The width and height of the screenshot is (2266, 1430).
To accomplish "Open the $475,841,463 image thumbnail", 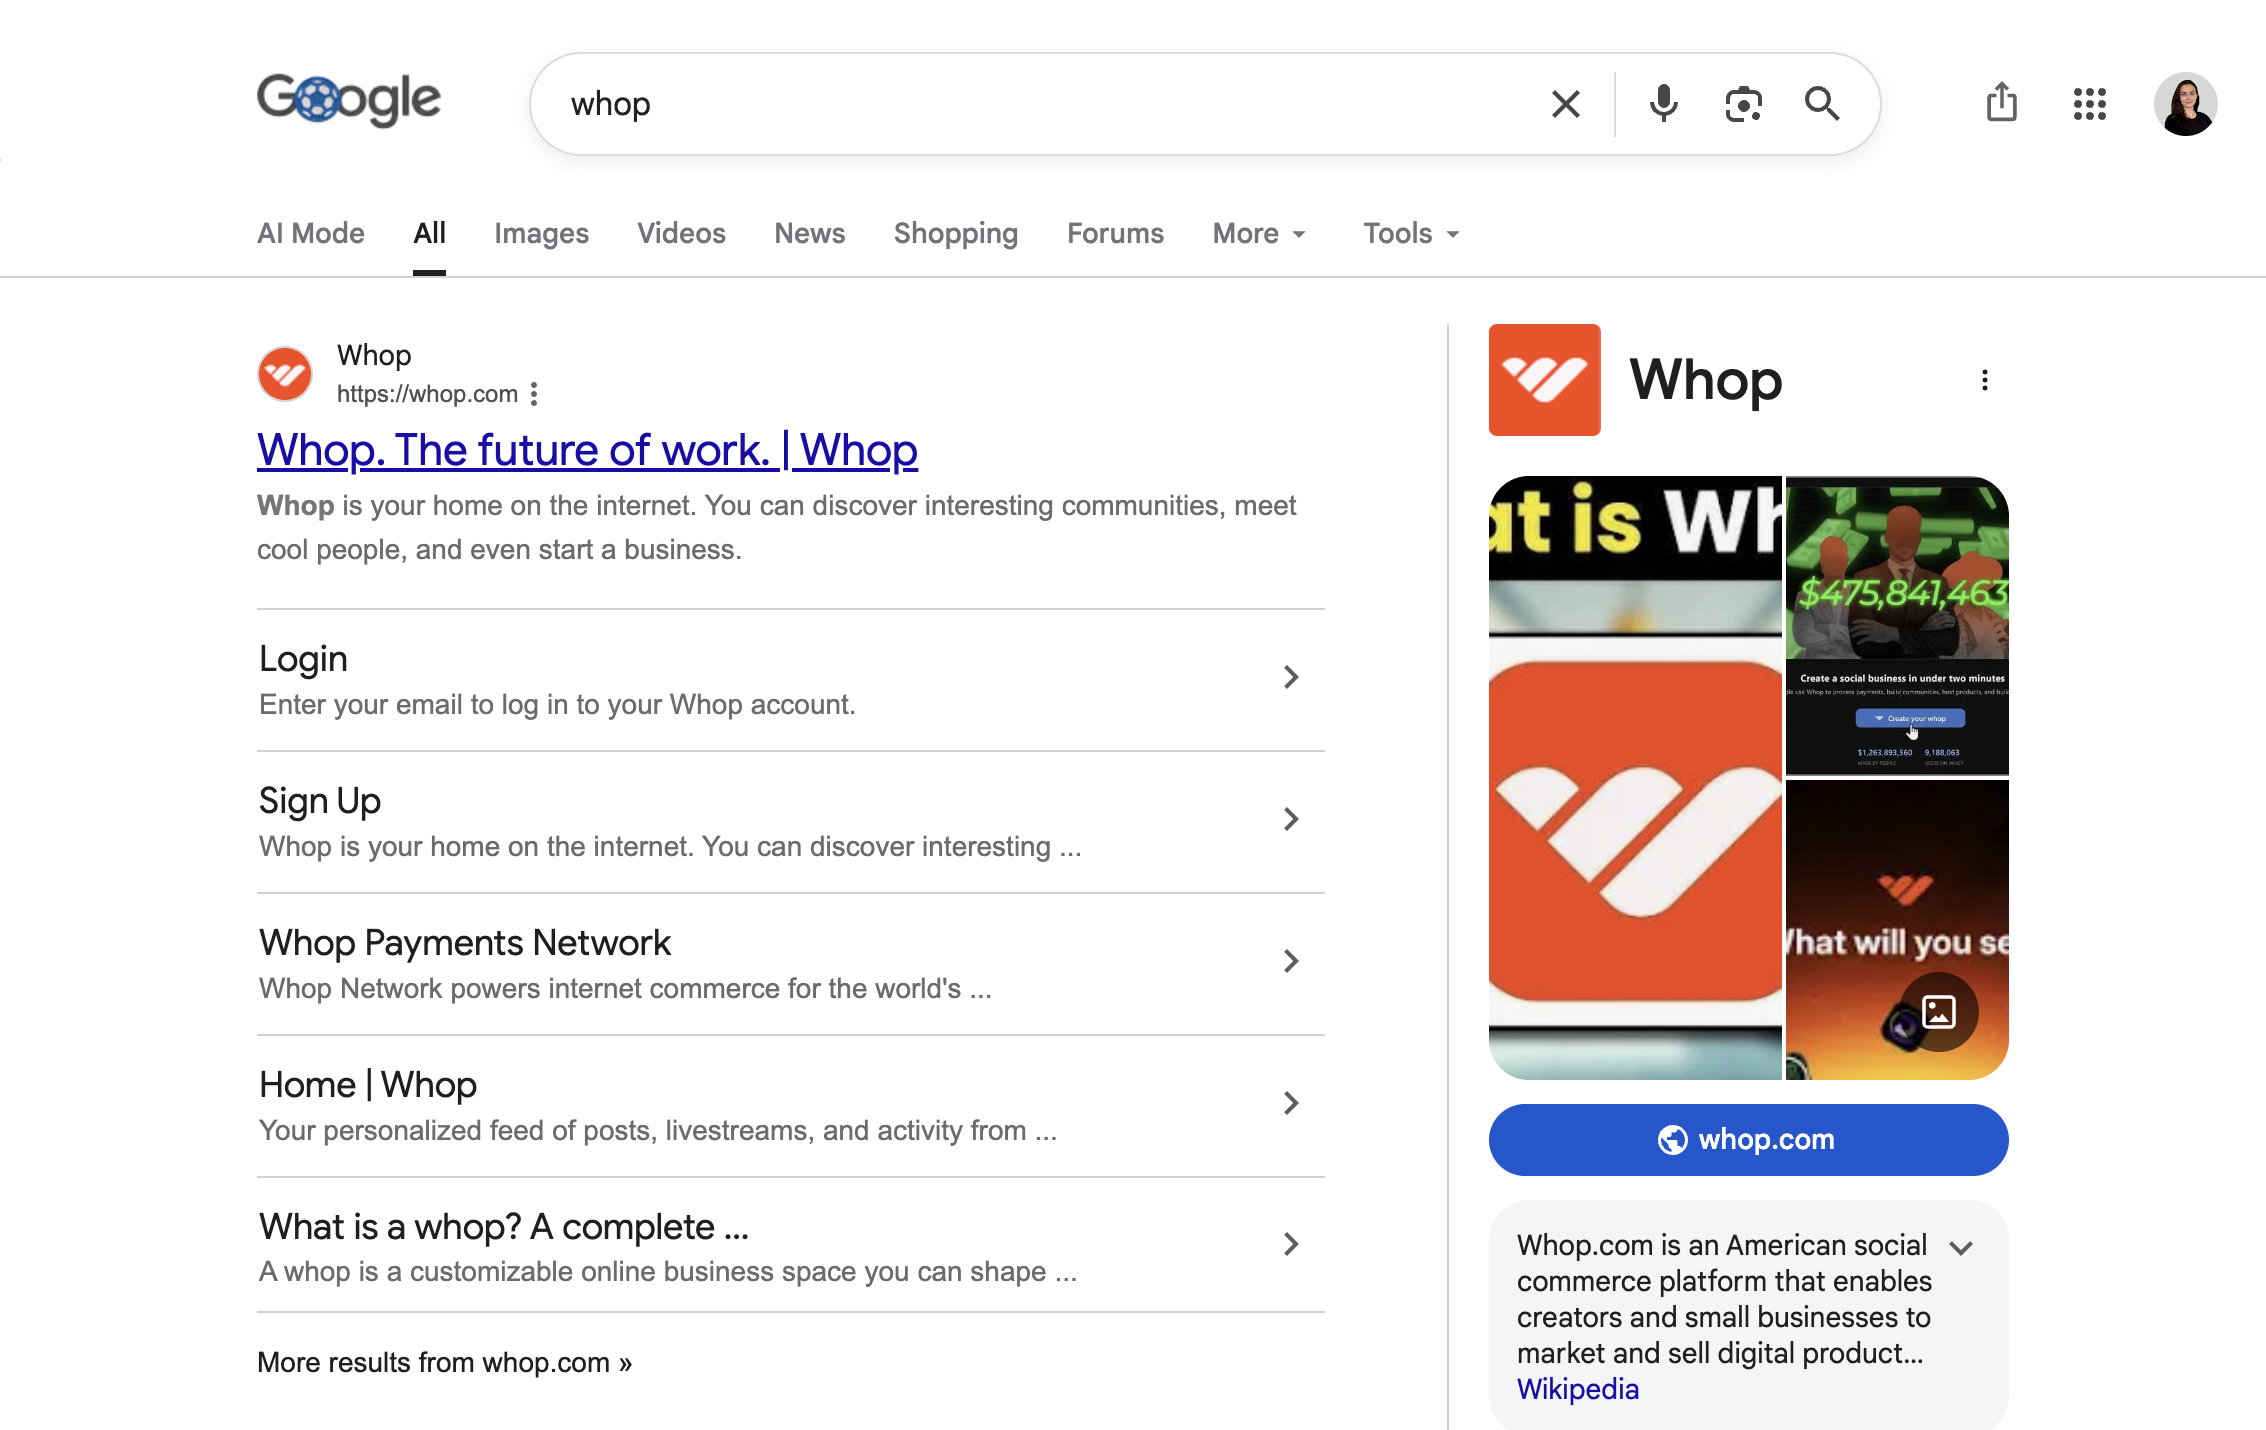I will click(x=1897, y=625).
